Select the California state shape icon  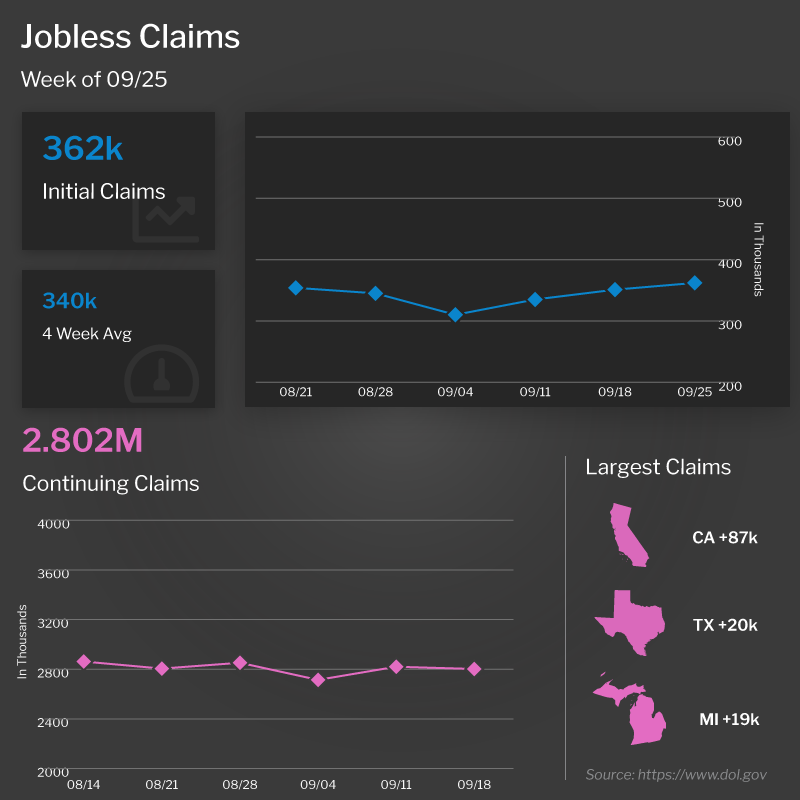[629, 535]
